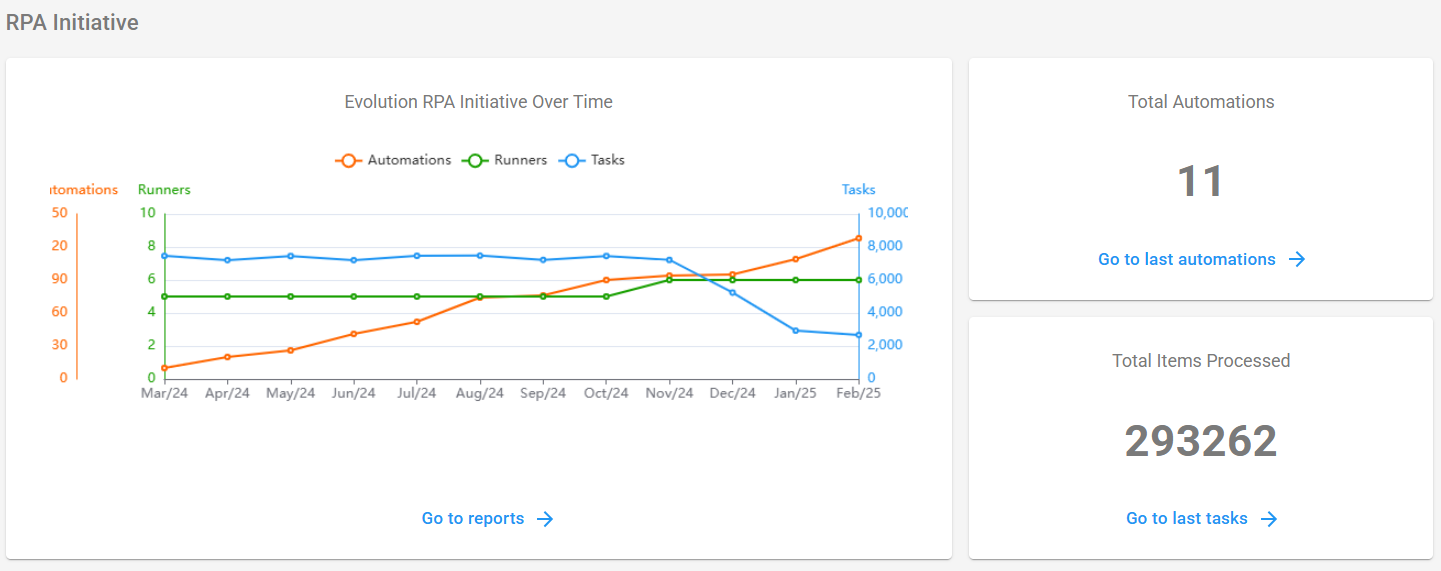Click the Dec/24 x-axis label
Viewport: 1441px width, 571px height.
point(732,393)
